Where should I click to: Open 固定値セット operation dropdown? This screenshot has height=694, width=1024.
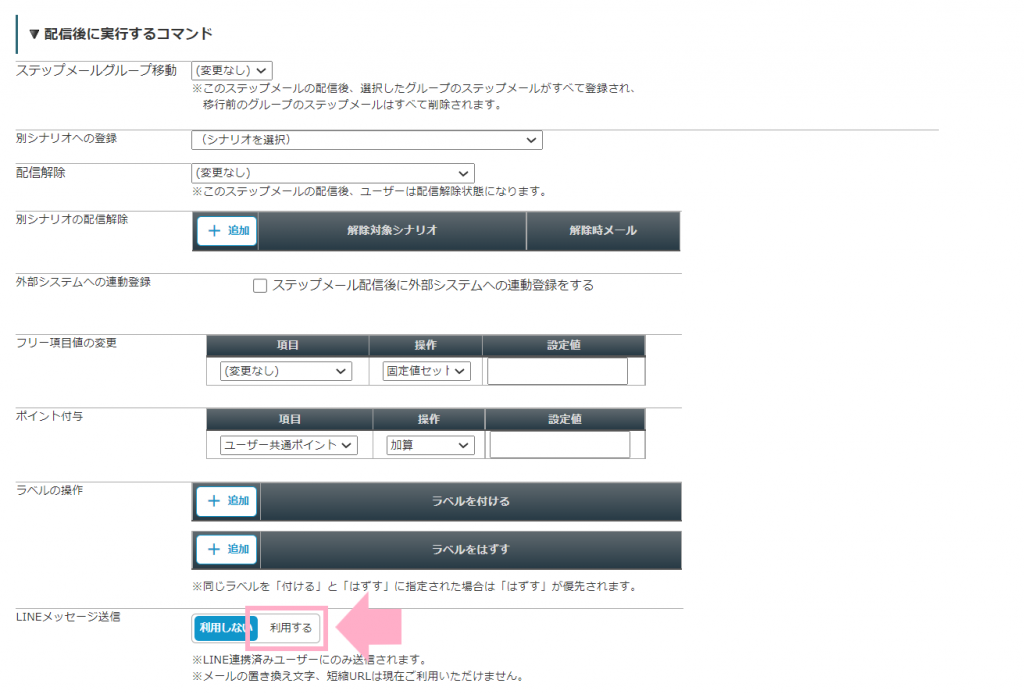(426, 371)
